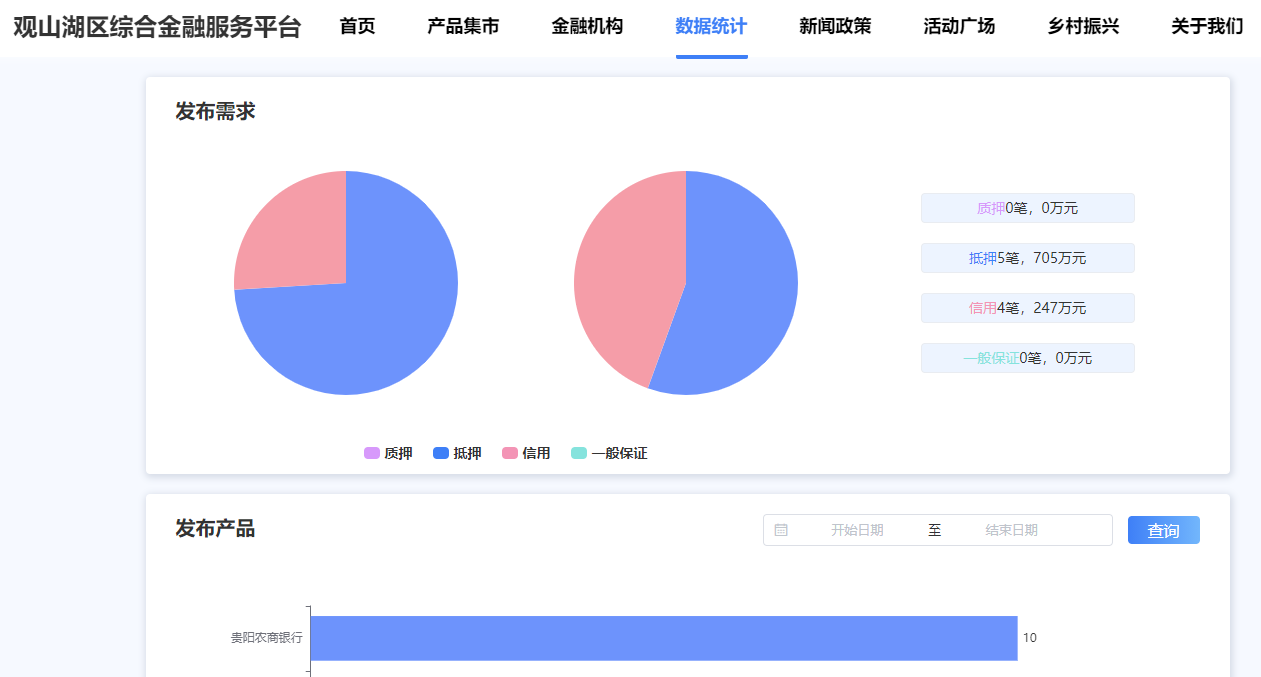Navigate to 新闻政策
The width and height of the screenshot is (1261, 677).
[x=835, y=27]
